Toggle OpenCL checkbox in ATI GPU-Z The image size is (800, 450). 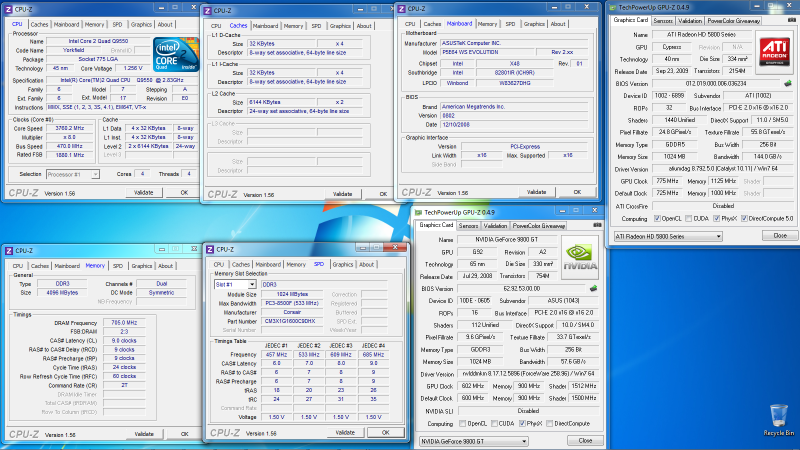(x=657, y=218)
